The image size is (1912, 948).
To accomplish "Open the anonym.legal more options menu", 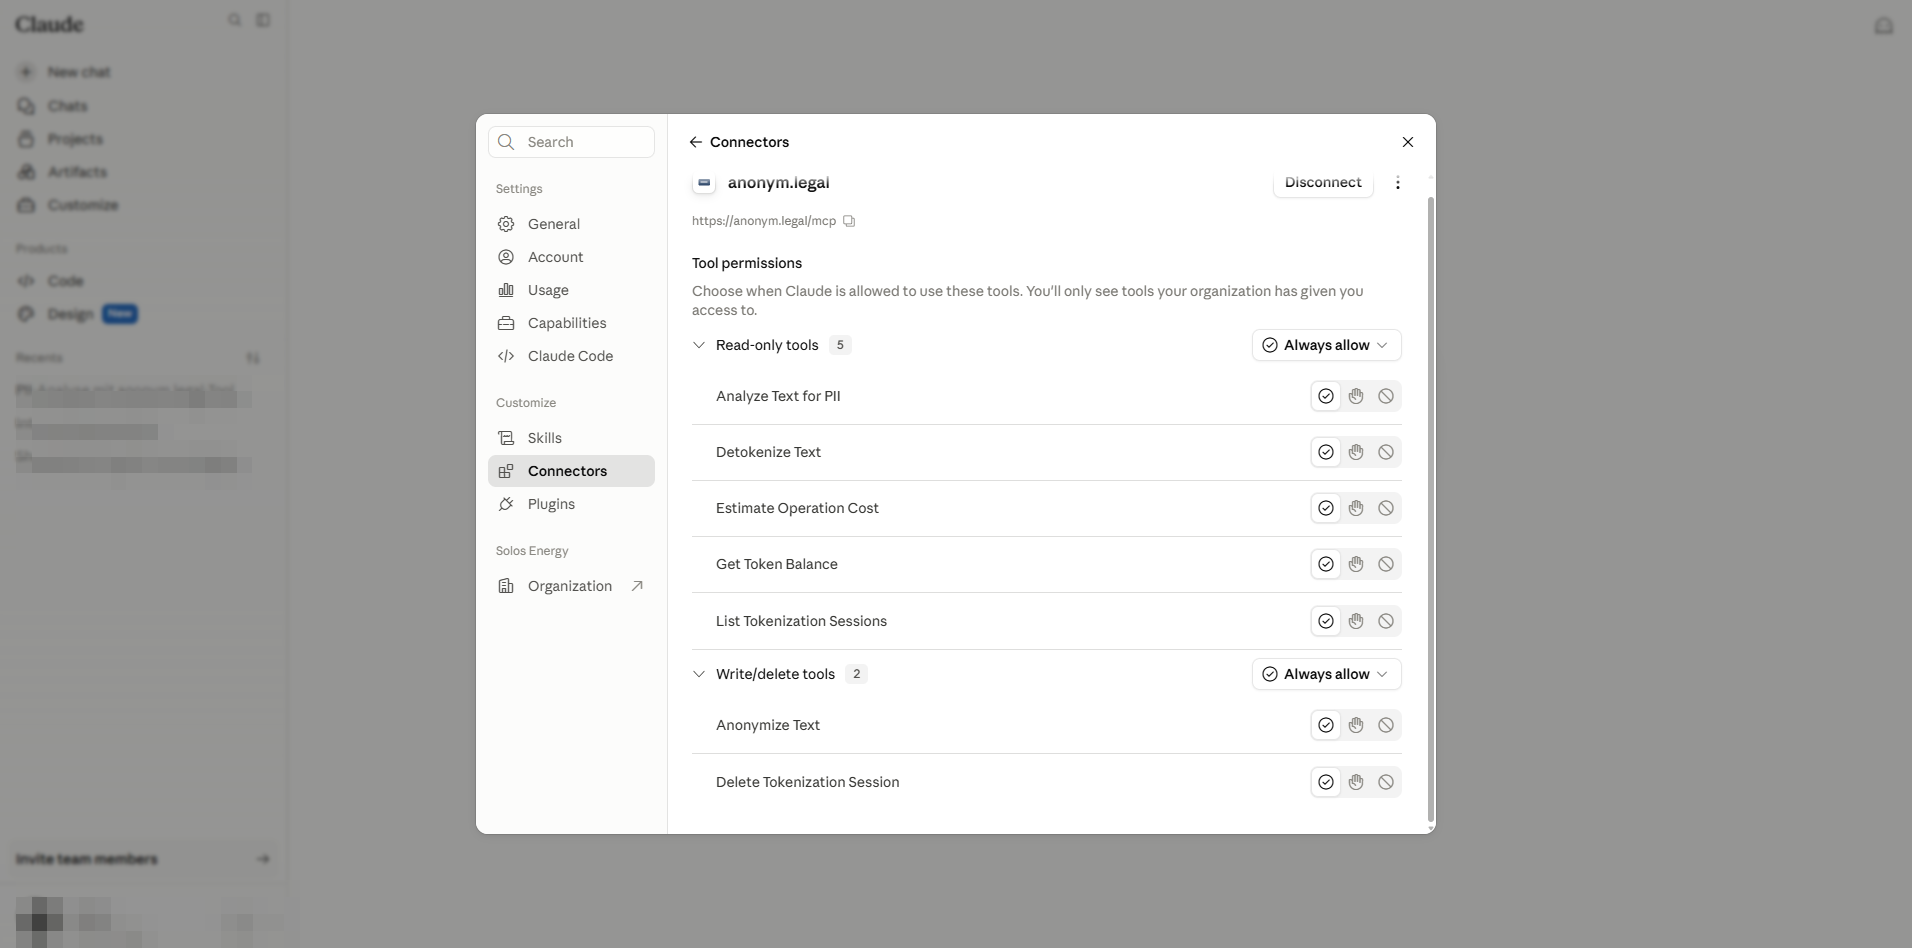I will click(x=1398, y=183).
